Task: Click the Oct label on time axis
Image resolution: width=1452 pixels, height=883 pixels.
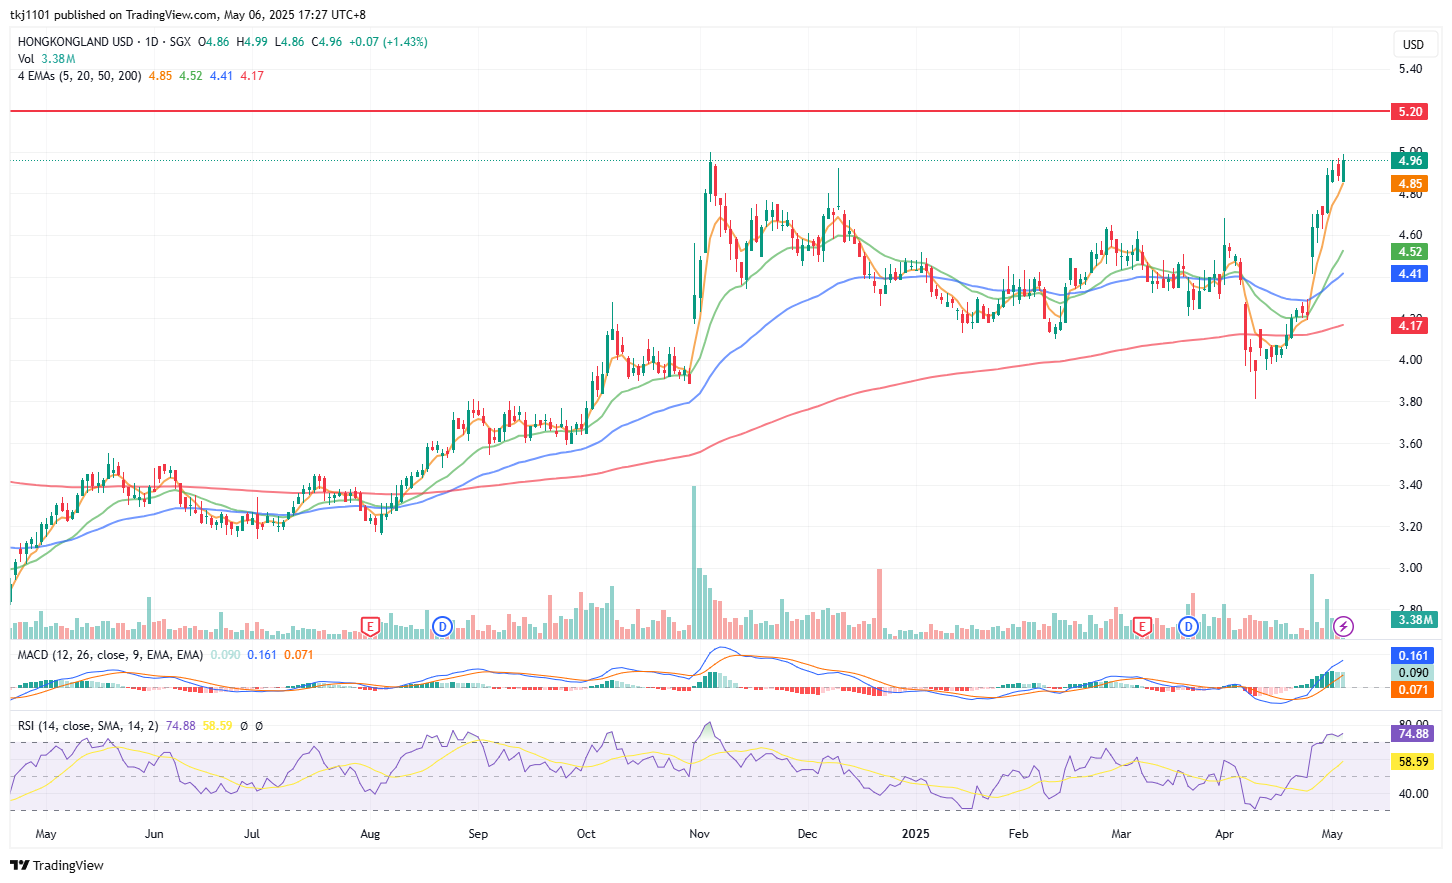Action: 586,834
